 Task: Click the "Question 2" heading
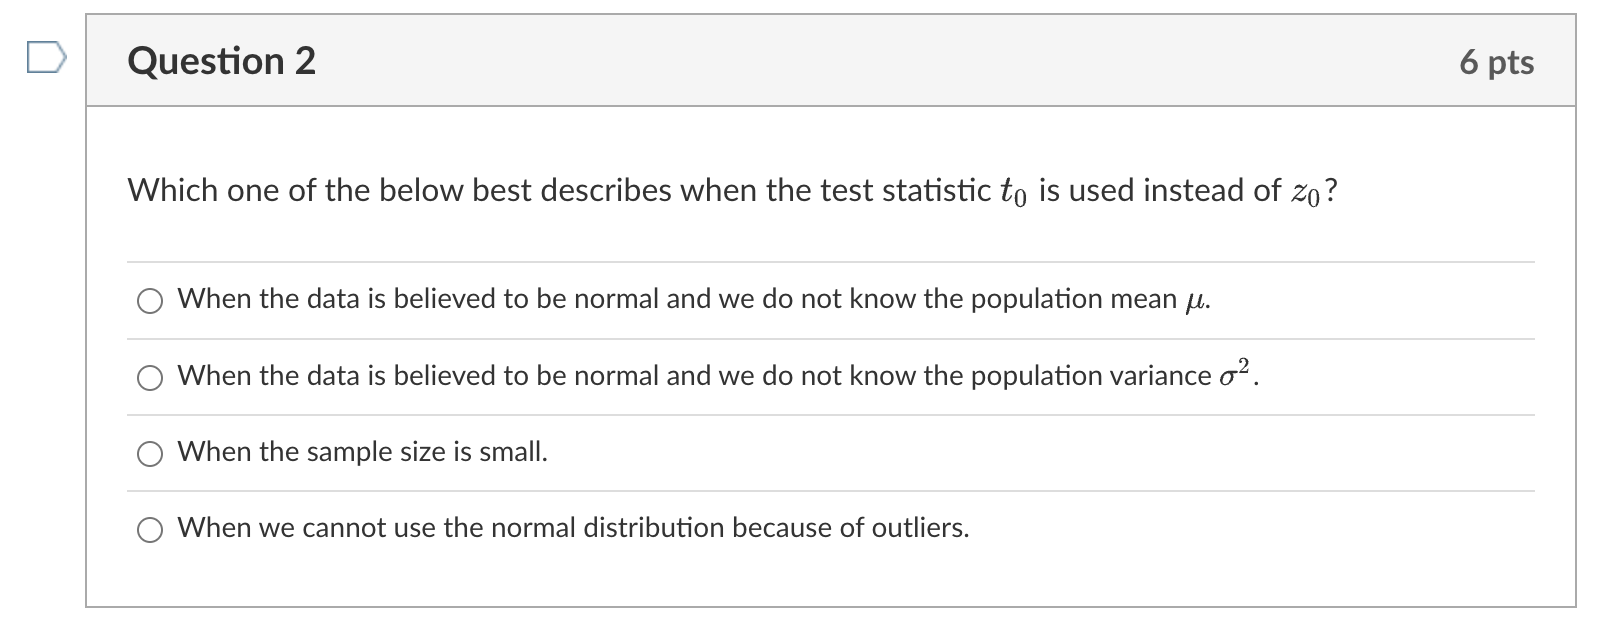tap(221, 62)
